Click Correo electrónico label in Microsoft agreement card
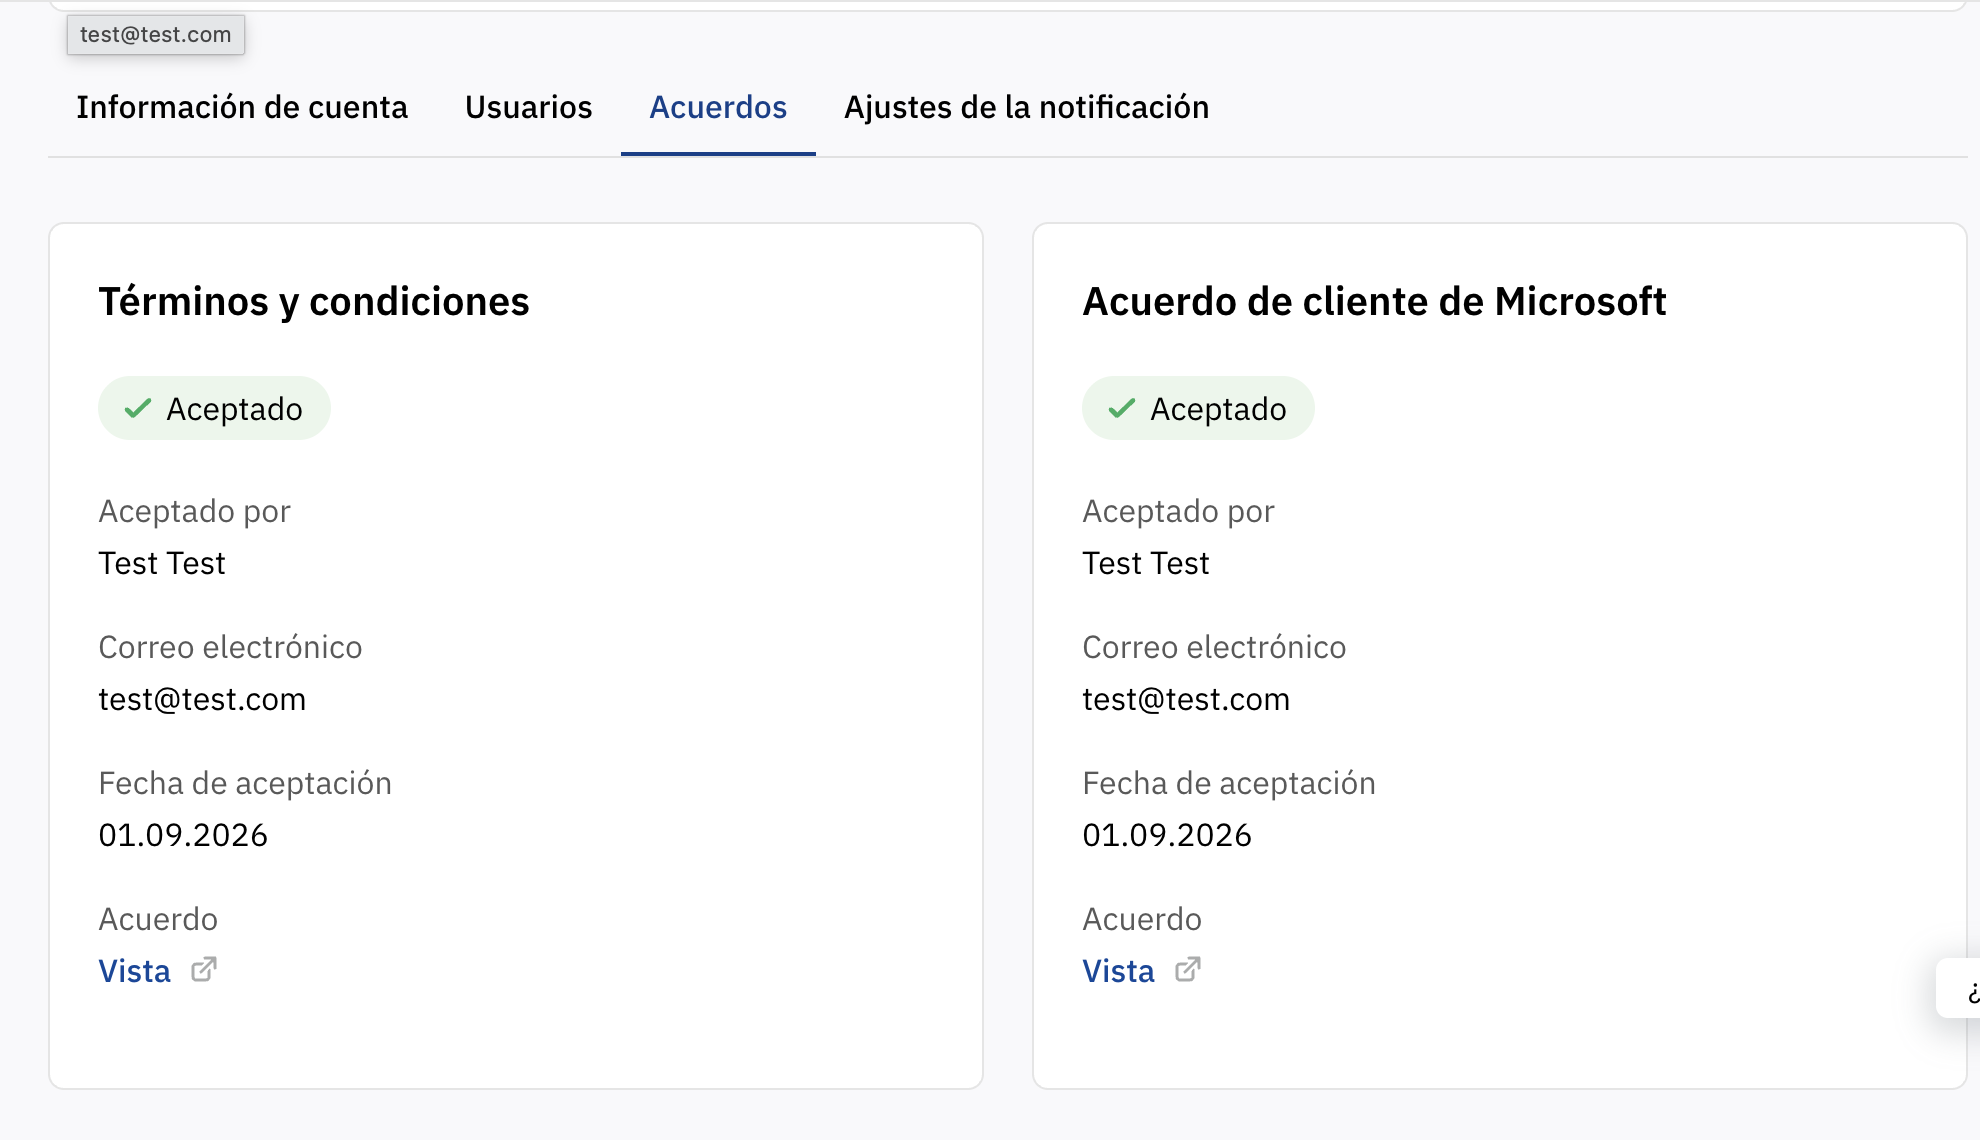1980x1140 pixels. [x=1214, y=647]
